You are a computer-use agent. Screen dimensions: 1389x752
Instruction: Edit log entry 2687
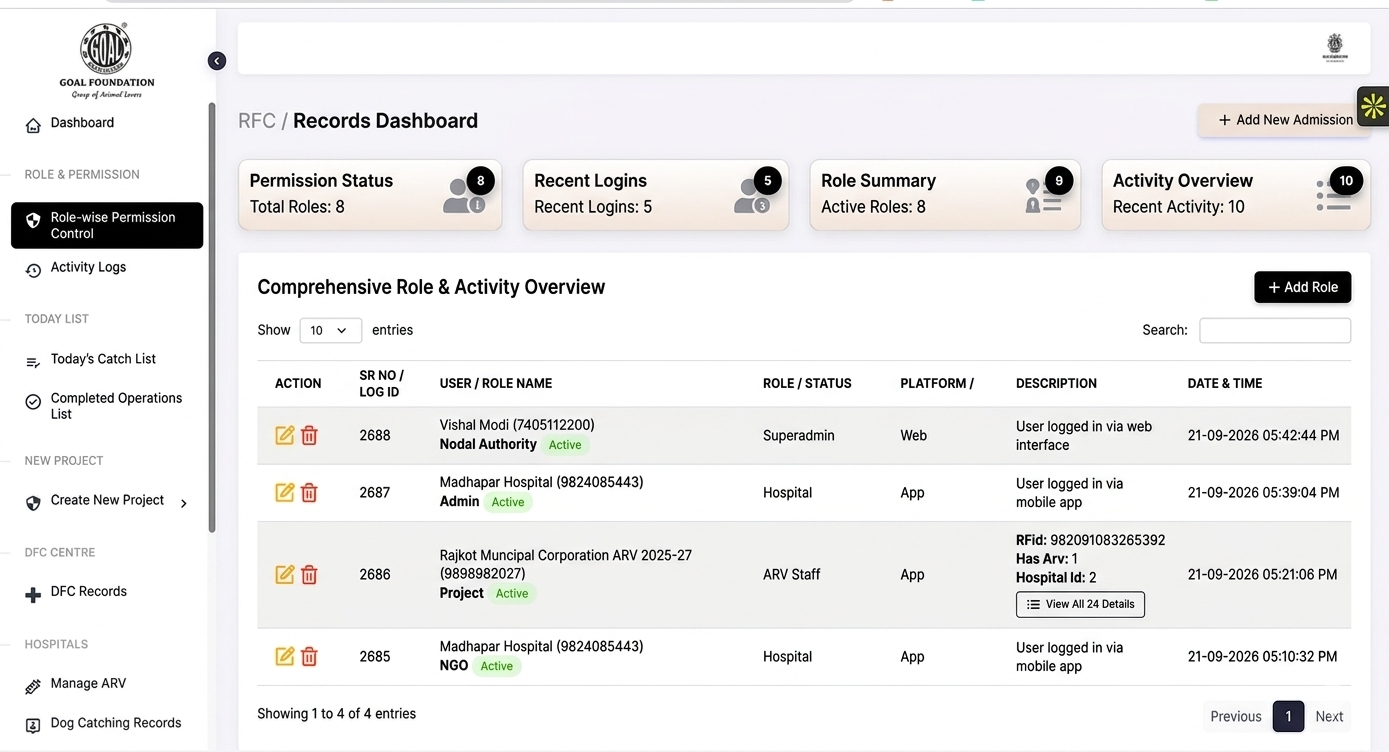tap(285, 492)
